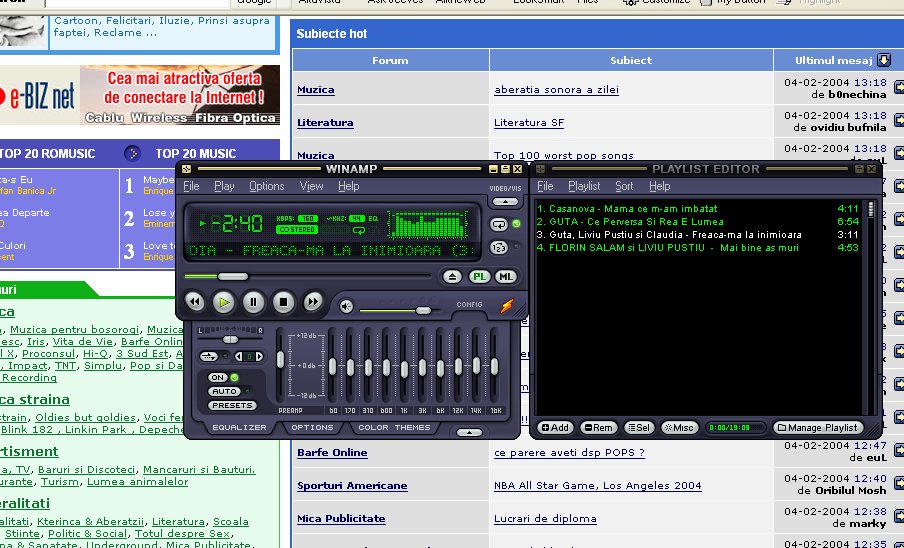The width and height of the screenshot is (904, 548).
Task: Switch to COLOR THEMES tab
Action: pyautogui.click(x=394, y=428)
